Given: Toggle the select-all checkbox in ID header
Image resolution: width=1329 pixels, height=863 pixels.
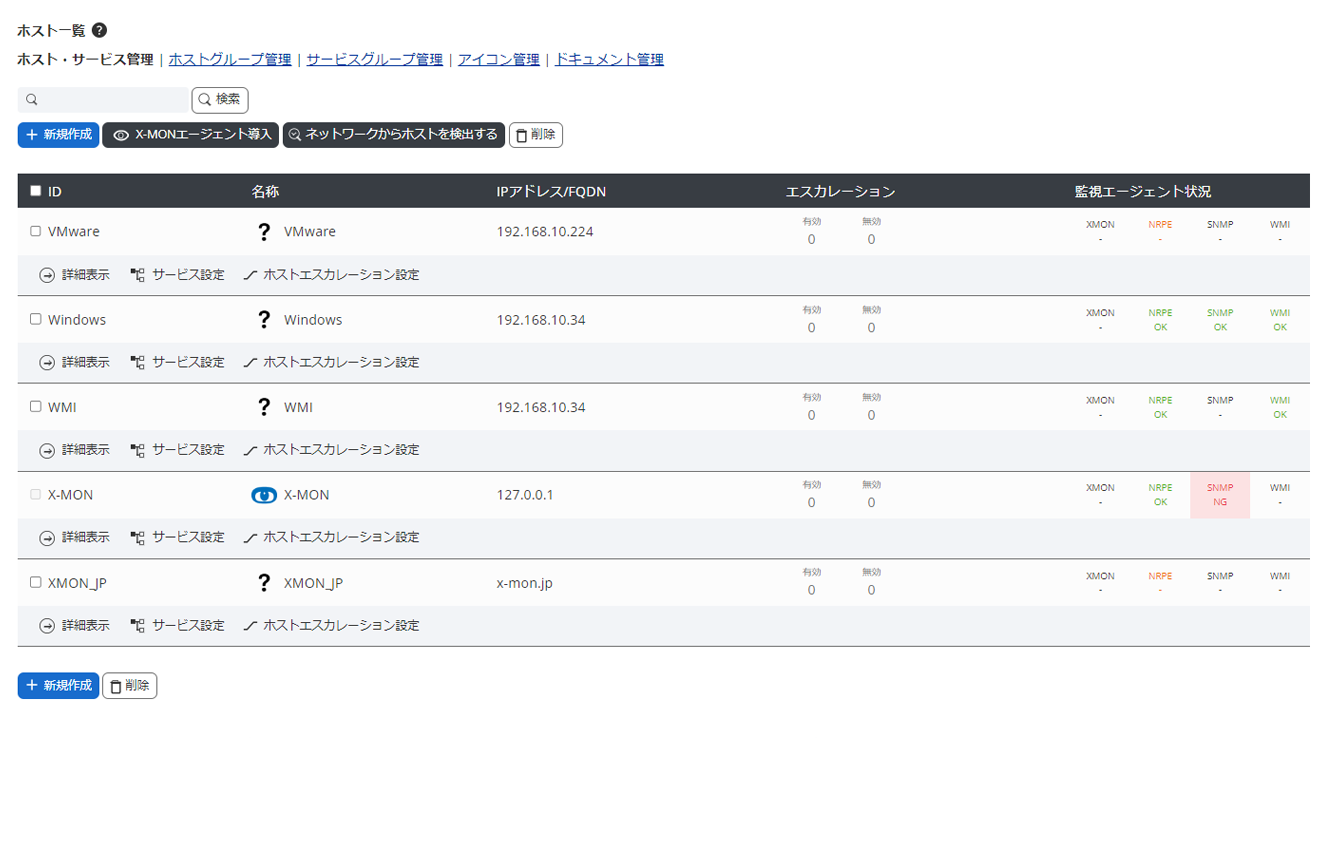Looking at the screenshot, I should point(36,191).
